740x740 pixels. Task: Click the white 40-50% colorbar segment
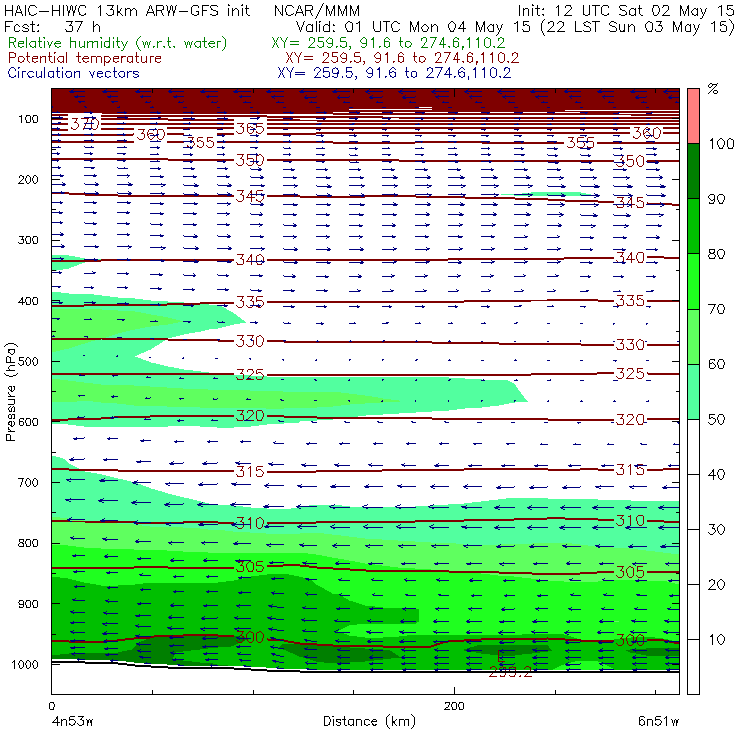click(693, 446)
